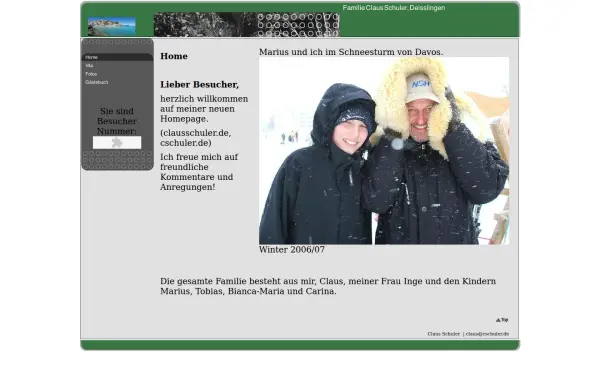Jump to top via the Top arrow
The image size is (600, 375).
pos(502,320)
